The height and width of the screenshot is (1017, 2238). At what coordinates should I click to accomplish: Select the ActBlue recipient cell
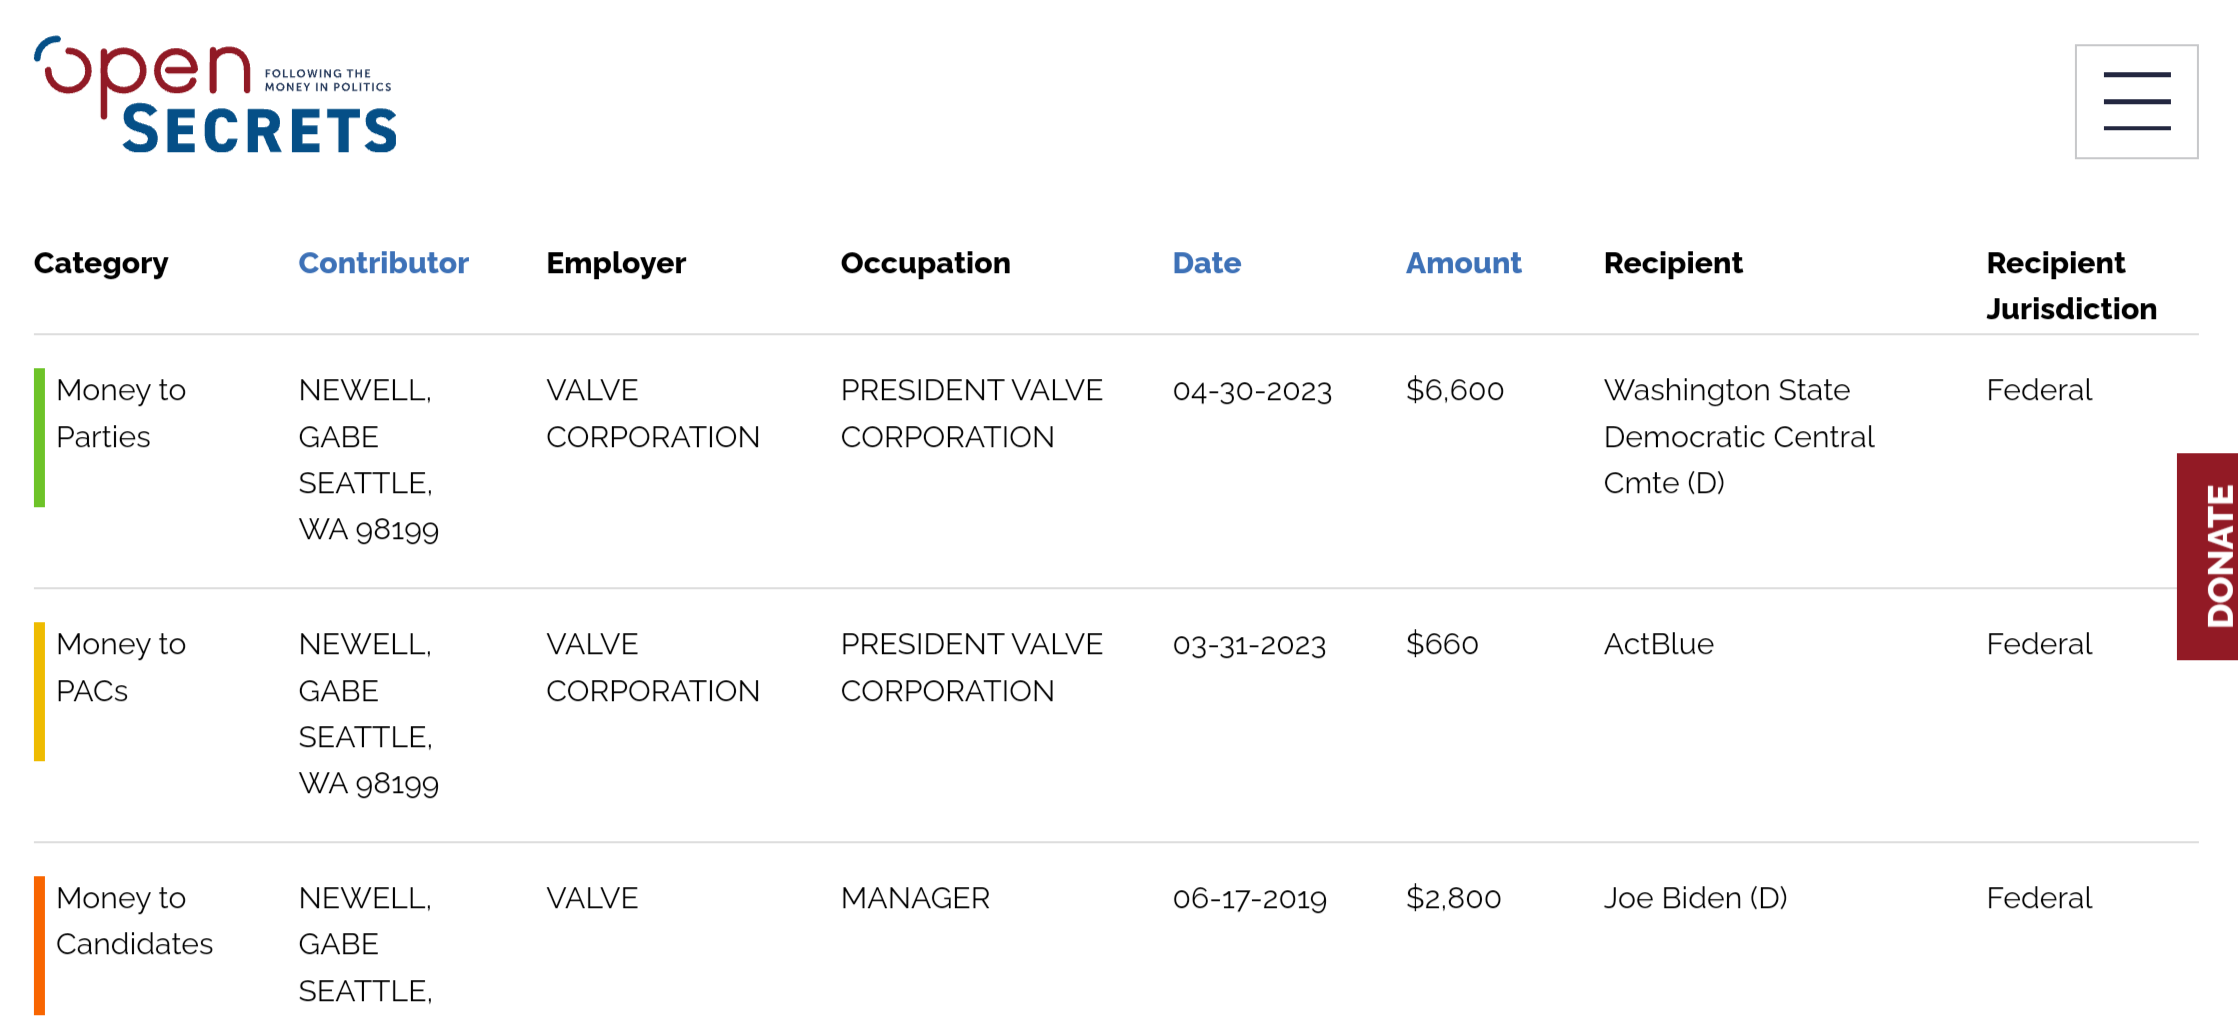tap(1658, 644)
